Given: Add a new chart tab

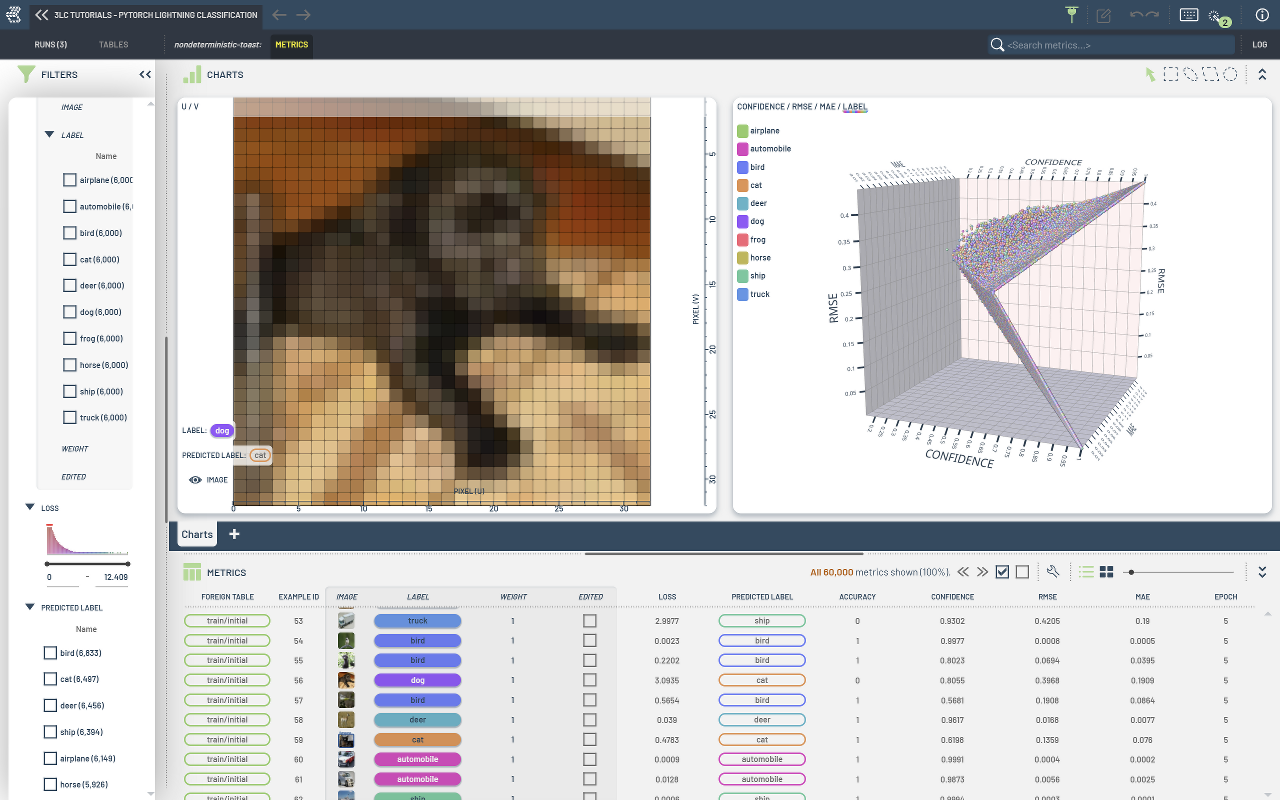Looking at the screenshot, I should tap(235, 534).
